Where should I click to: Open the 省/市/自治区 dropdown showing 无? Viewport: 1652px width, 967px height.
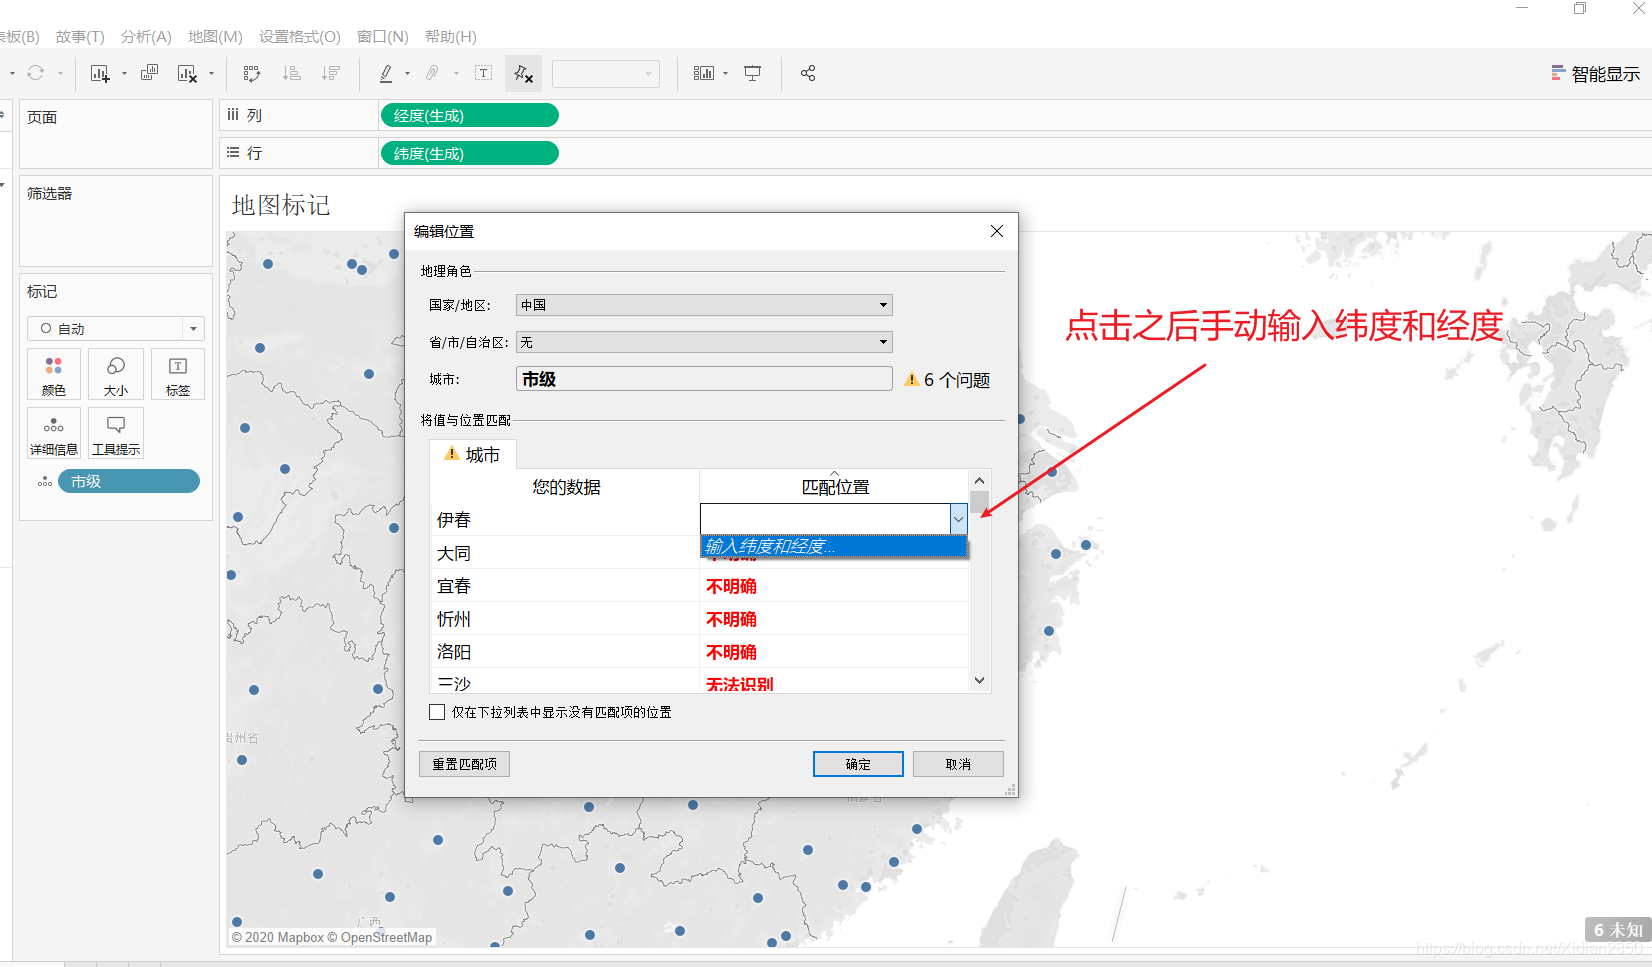click(x=704, y=342)
